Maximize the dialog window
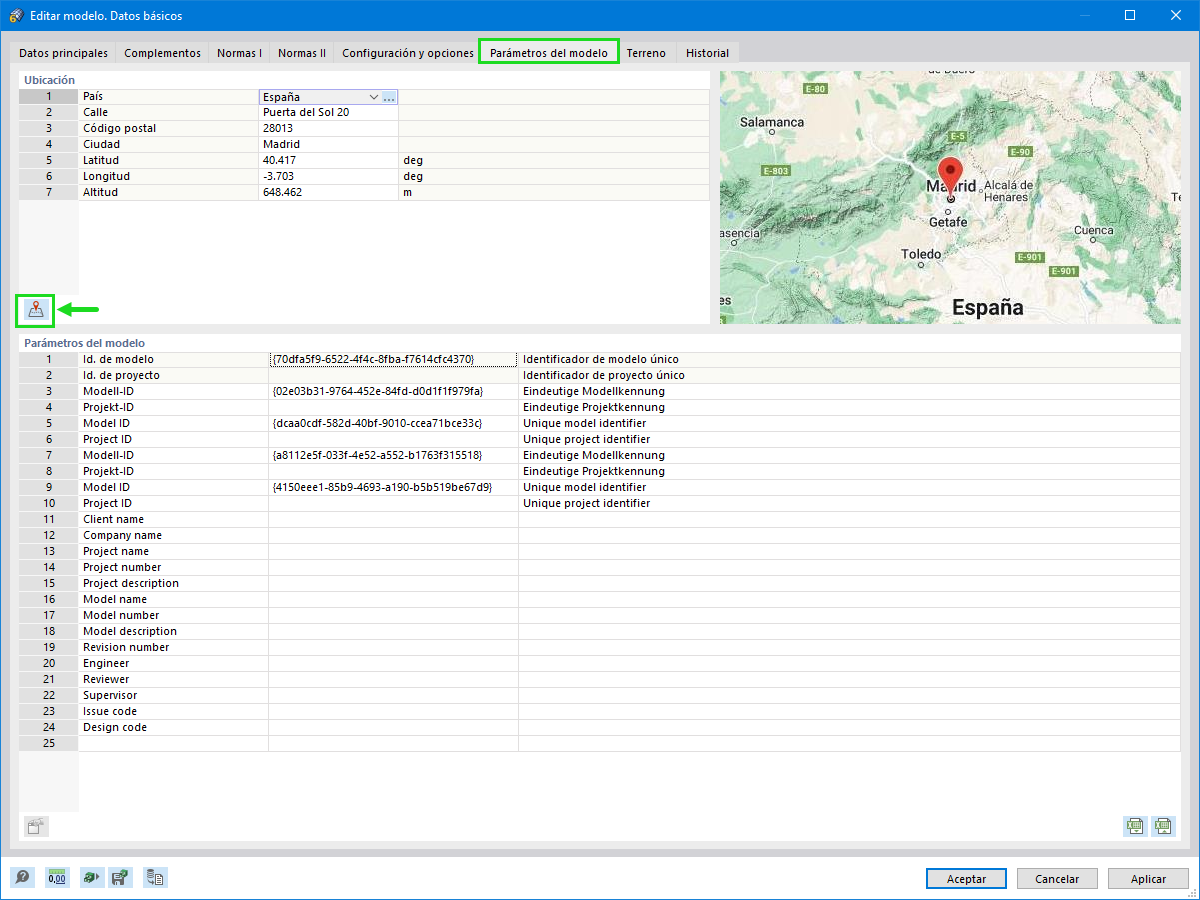Screen dimensions: 1200x900 [x=1130, y=15]
